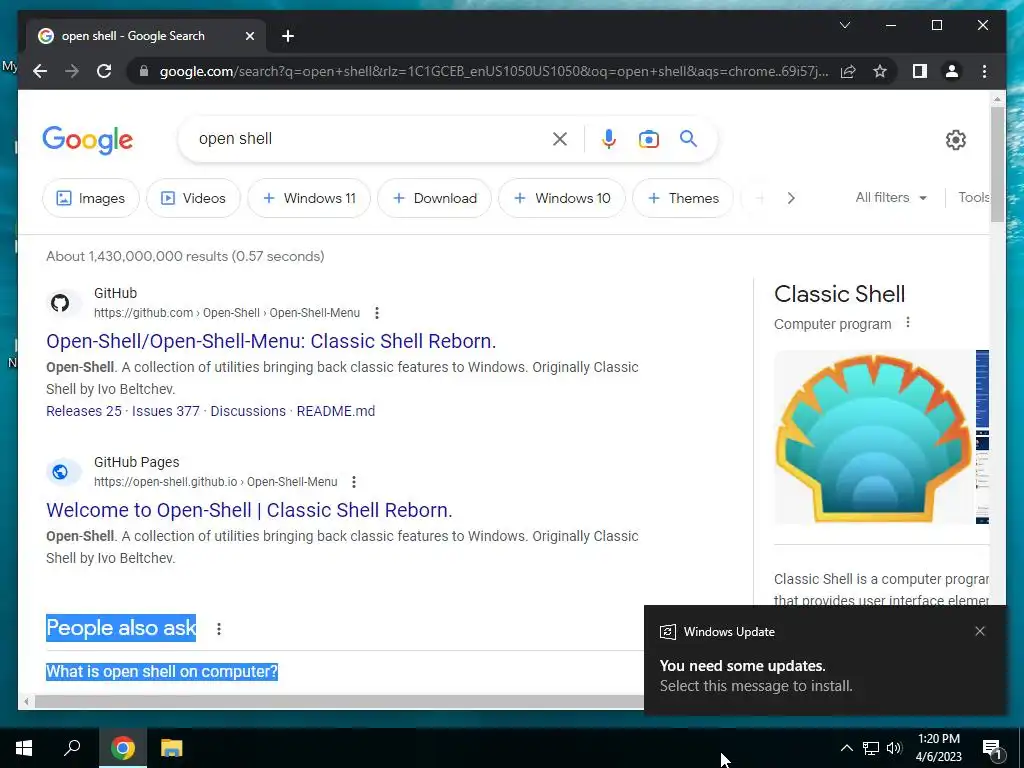Open the 'Issues 377' sitelink
1024x768 pixels.
tap(166, 411)
